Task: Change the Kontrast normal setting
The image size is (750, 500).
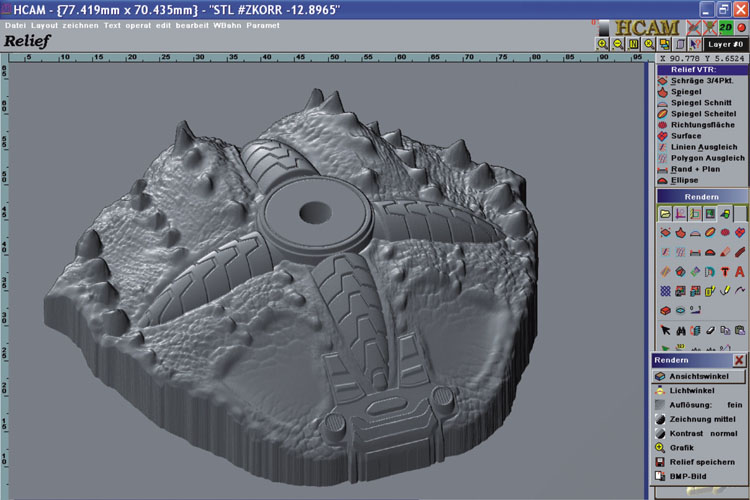Action: click(699, 433)
